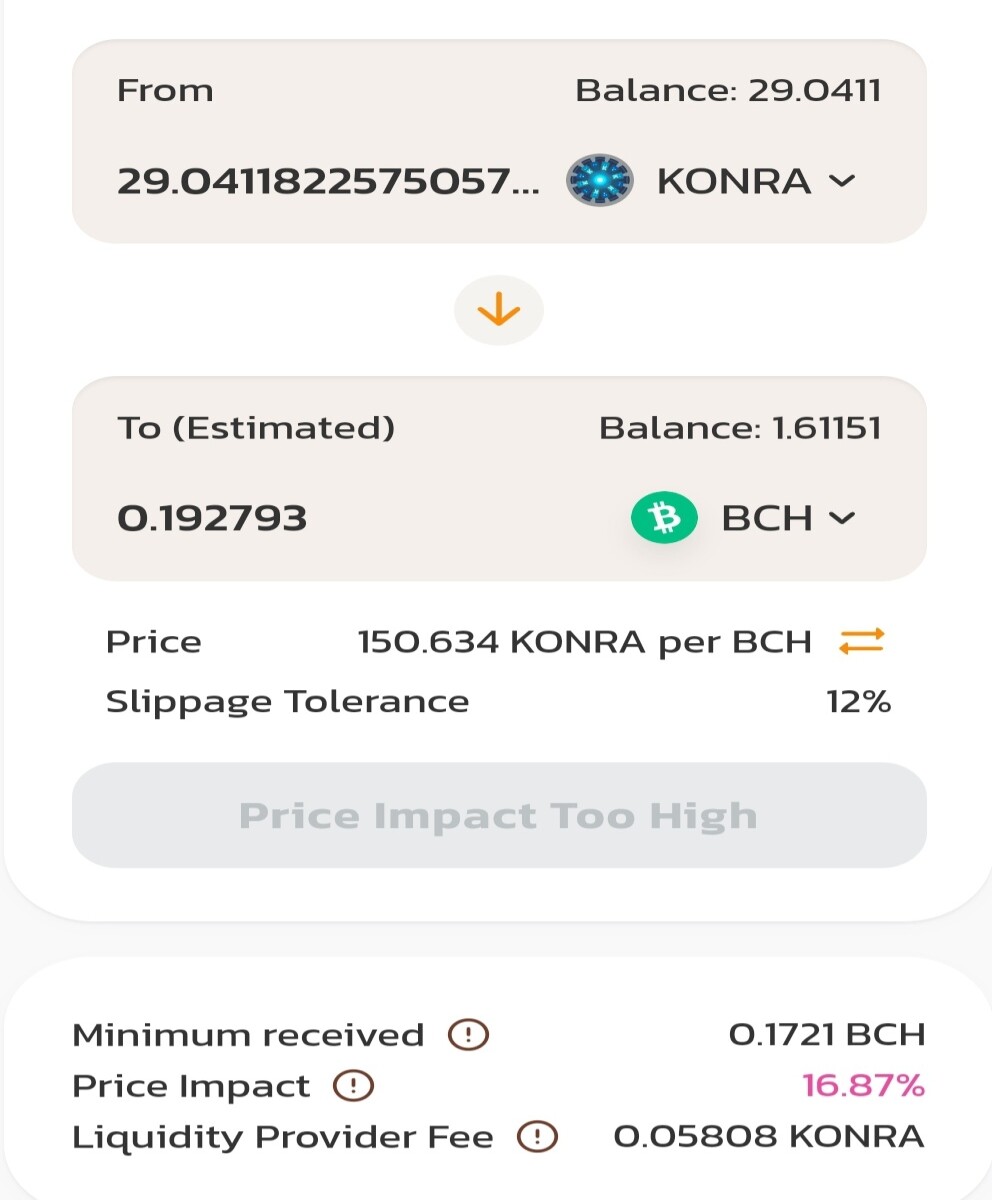Open the KONRA token selector dropdown
The width and height of the screenshot is (992, 1200).
point(712,181)
